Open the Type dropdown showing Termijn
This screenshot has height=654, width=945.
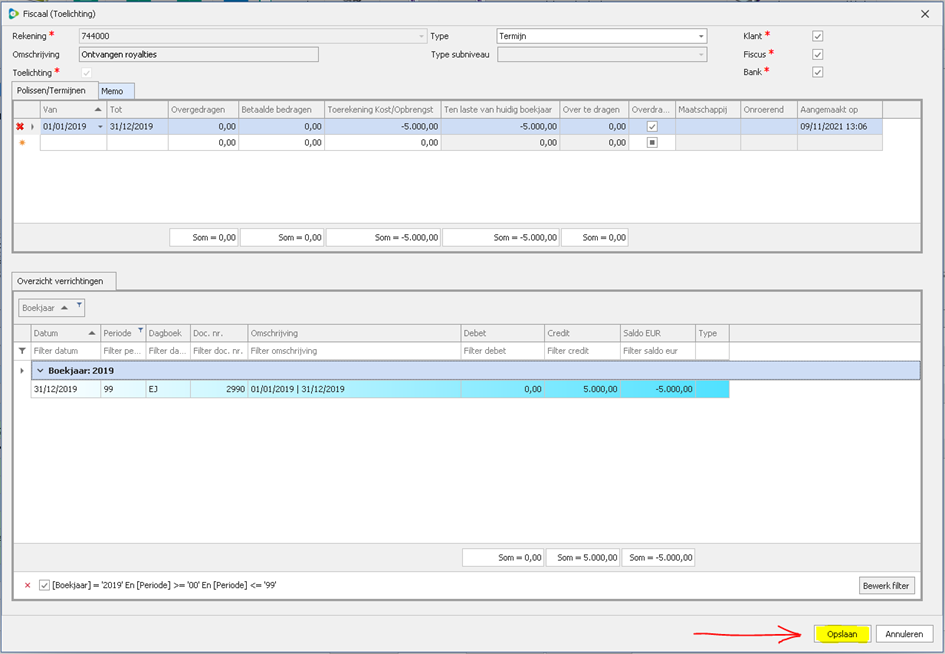700,36
